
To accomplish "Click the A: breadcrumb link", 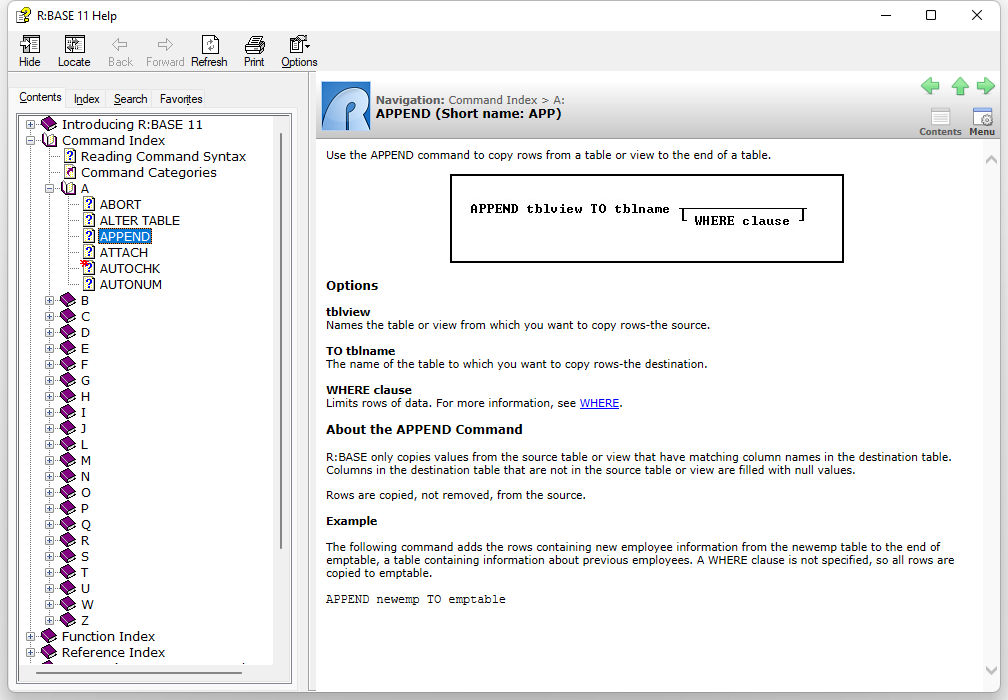I will click(559, 100).
